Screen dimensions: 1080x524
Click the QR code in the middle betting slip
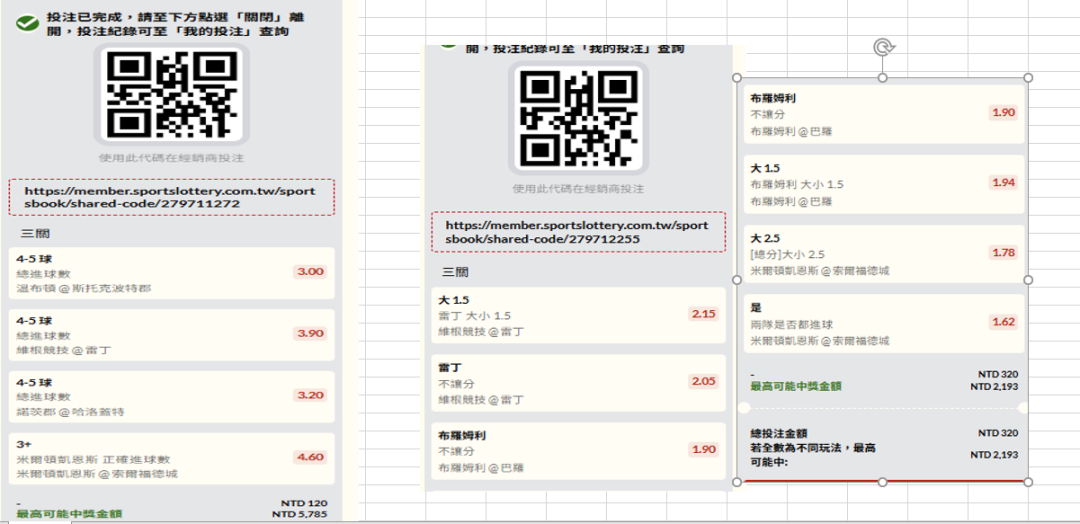pyautogui.click(x=578, y=120)
